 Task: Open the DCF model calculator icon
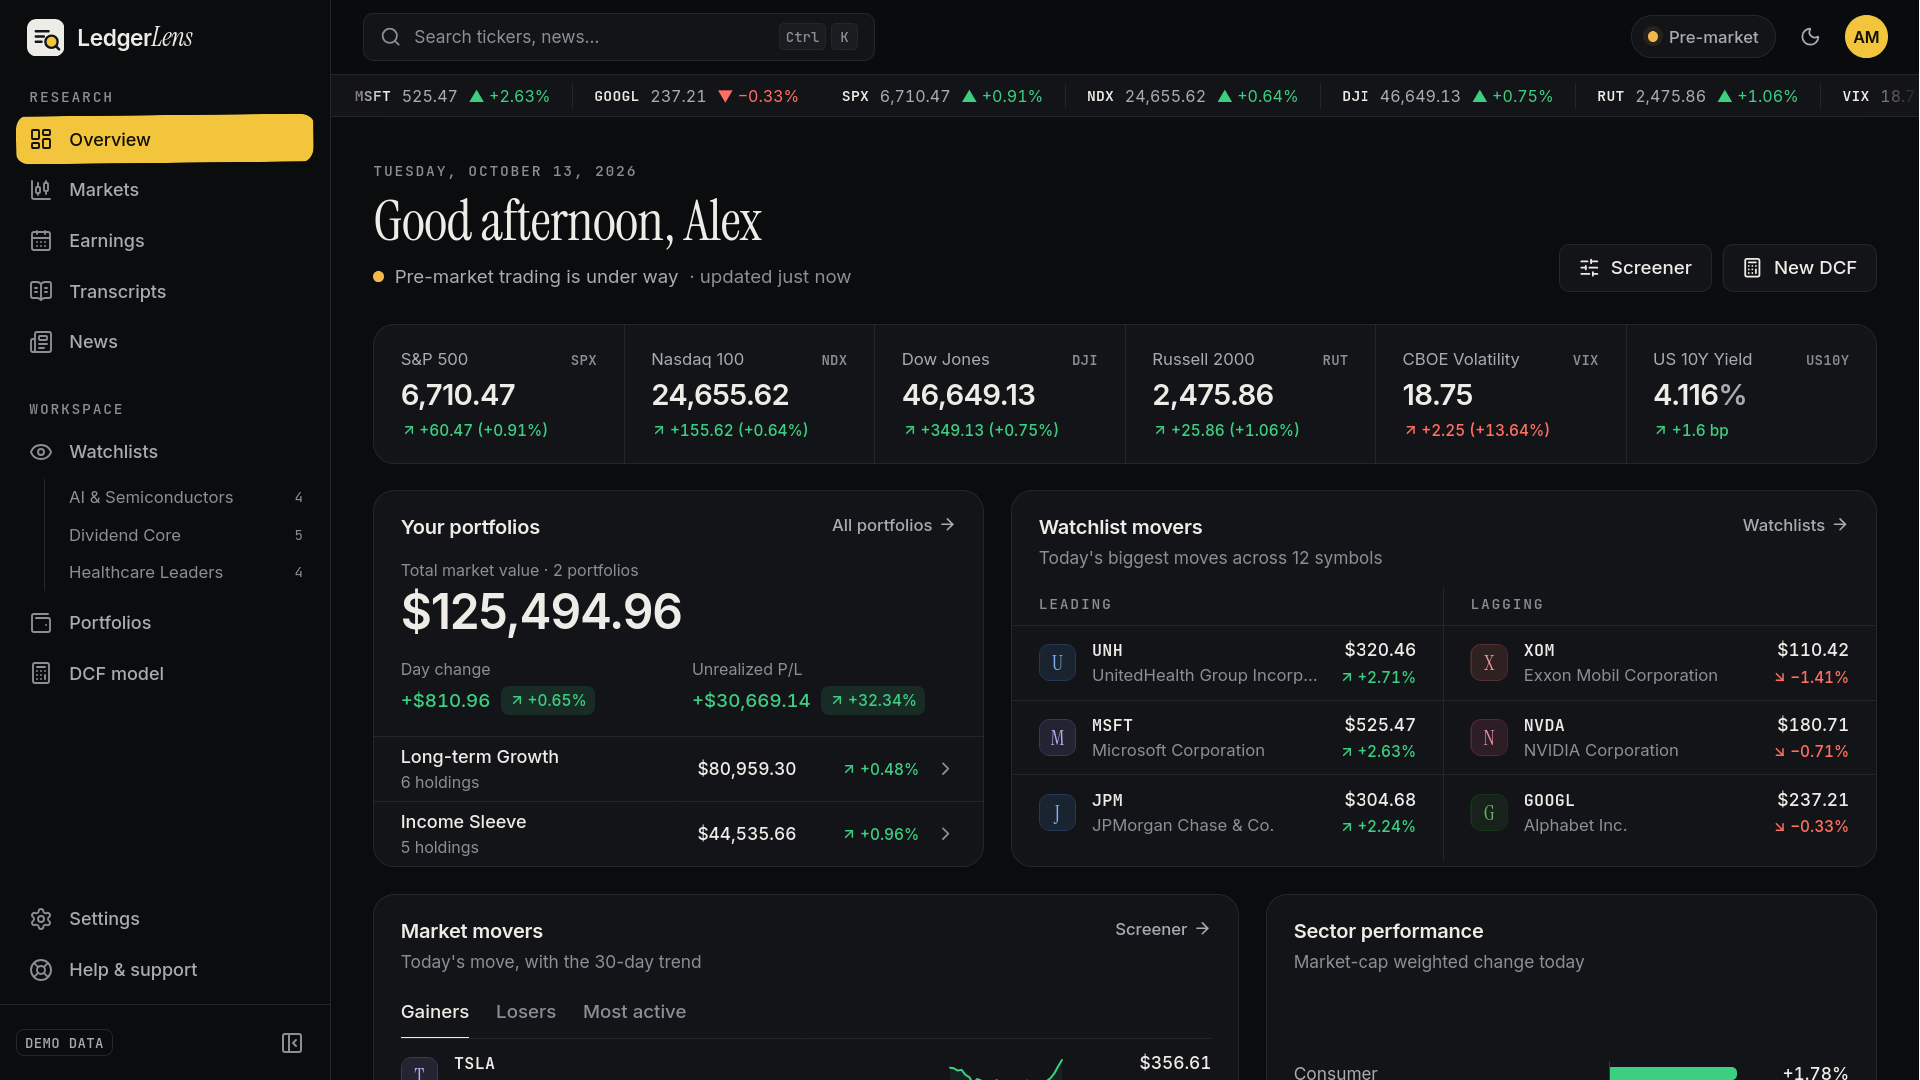(x=41, y=674)
